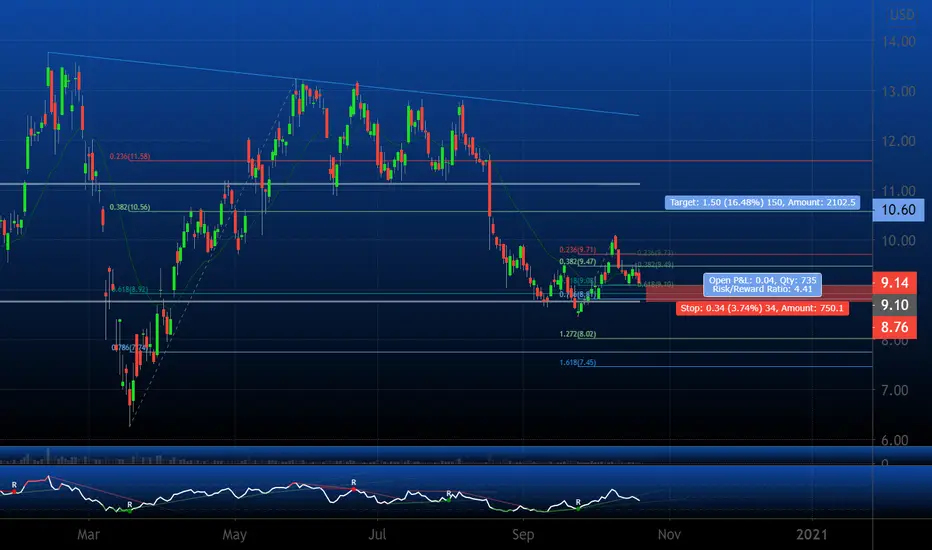Click the R marker above Sep in indicator pane
This screenshot has height=550, width=932.
(578, 502)
